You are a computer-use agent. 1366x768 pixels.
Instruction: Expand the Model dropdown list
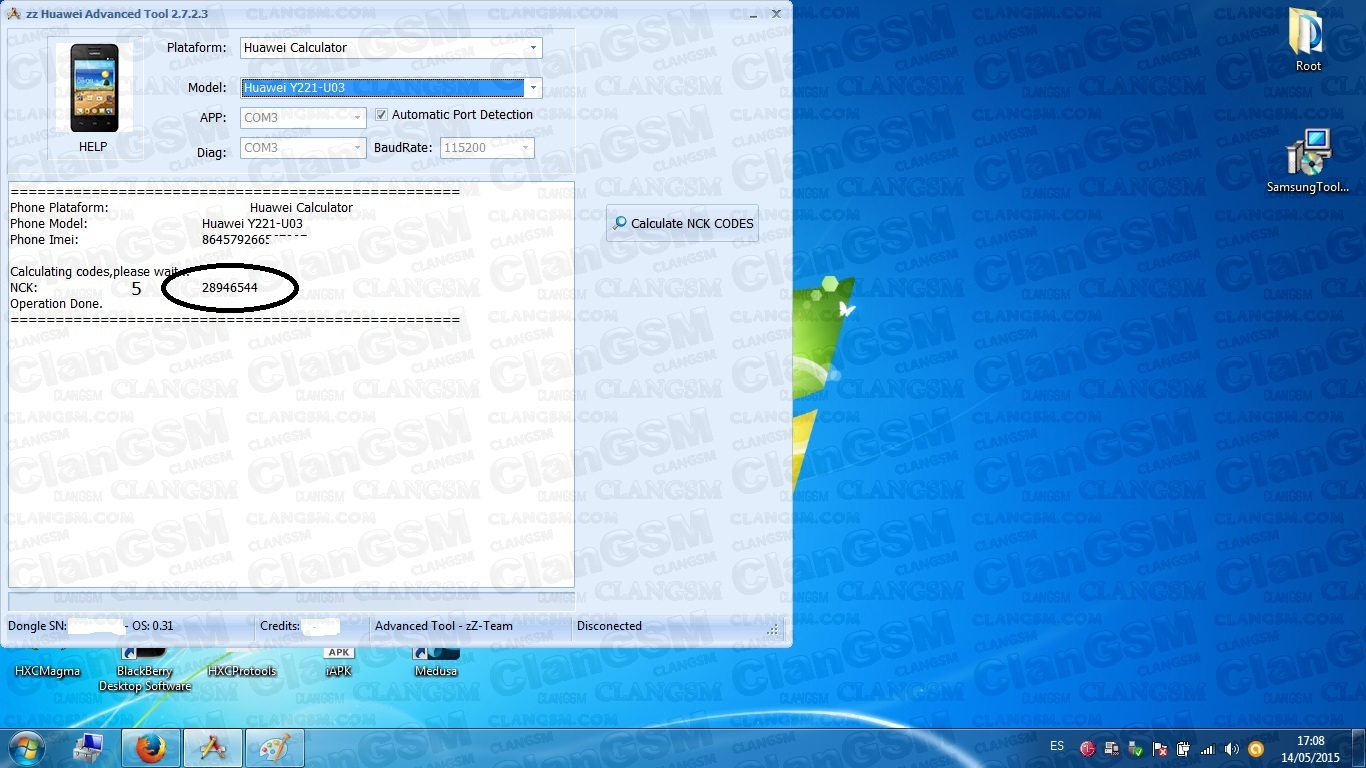click(x=533, y=88)
